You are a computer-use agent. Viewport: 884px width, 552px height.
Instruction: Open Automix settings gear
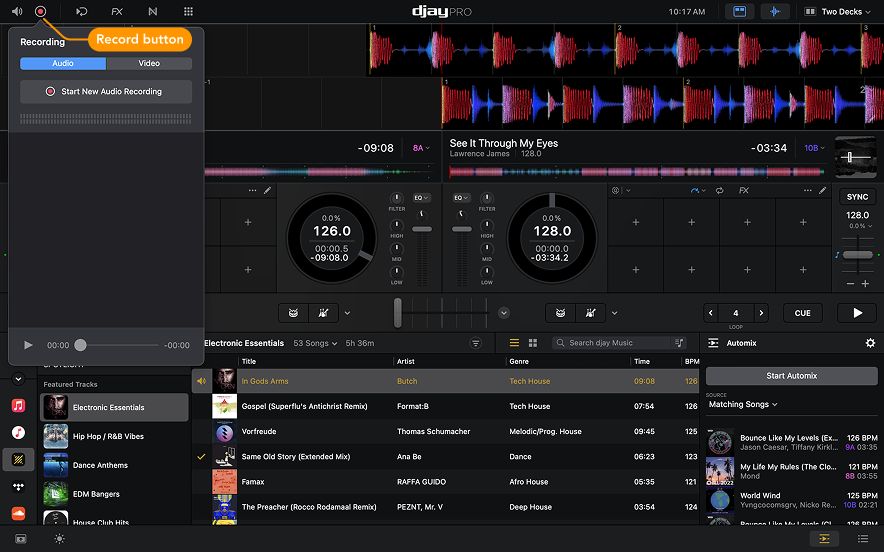(870, 343)
